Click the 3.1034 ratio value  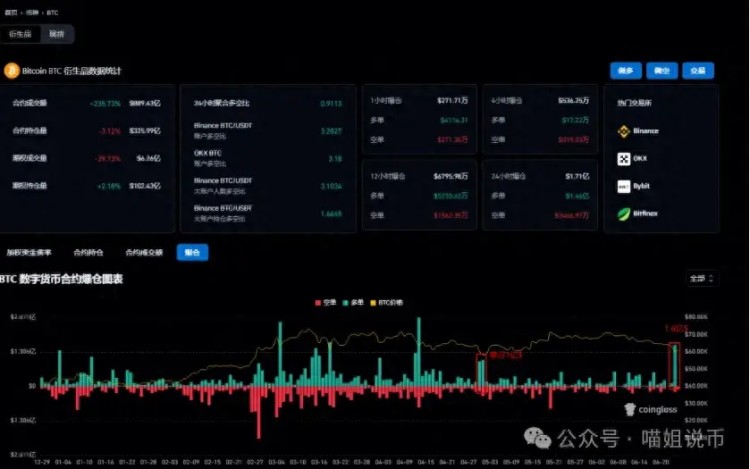click(331, 186)
